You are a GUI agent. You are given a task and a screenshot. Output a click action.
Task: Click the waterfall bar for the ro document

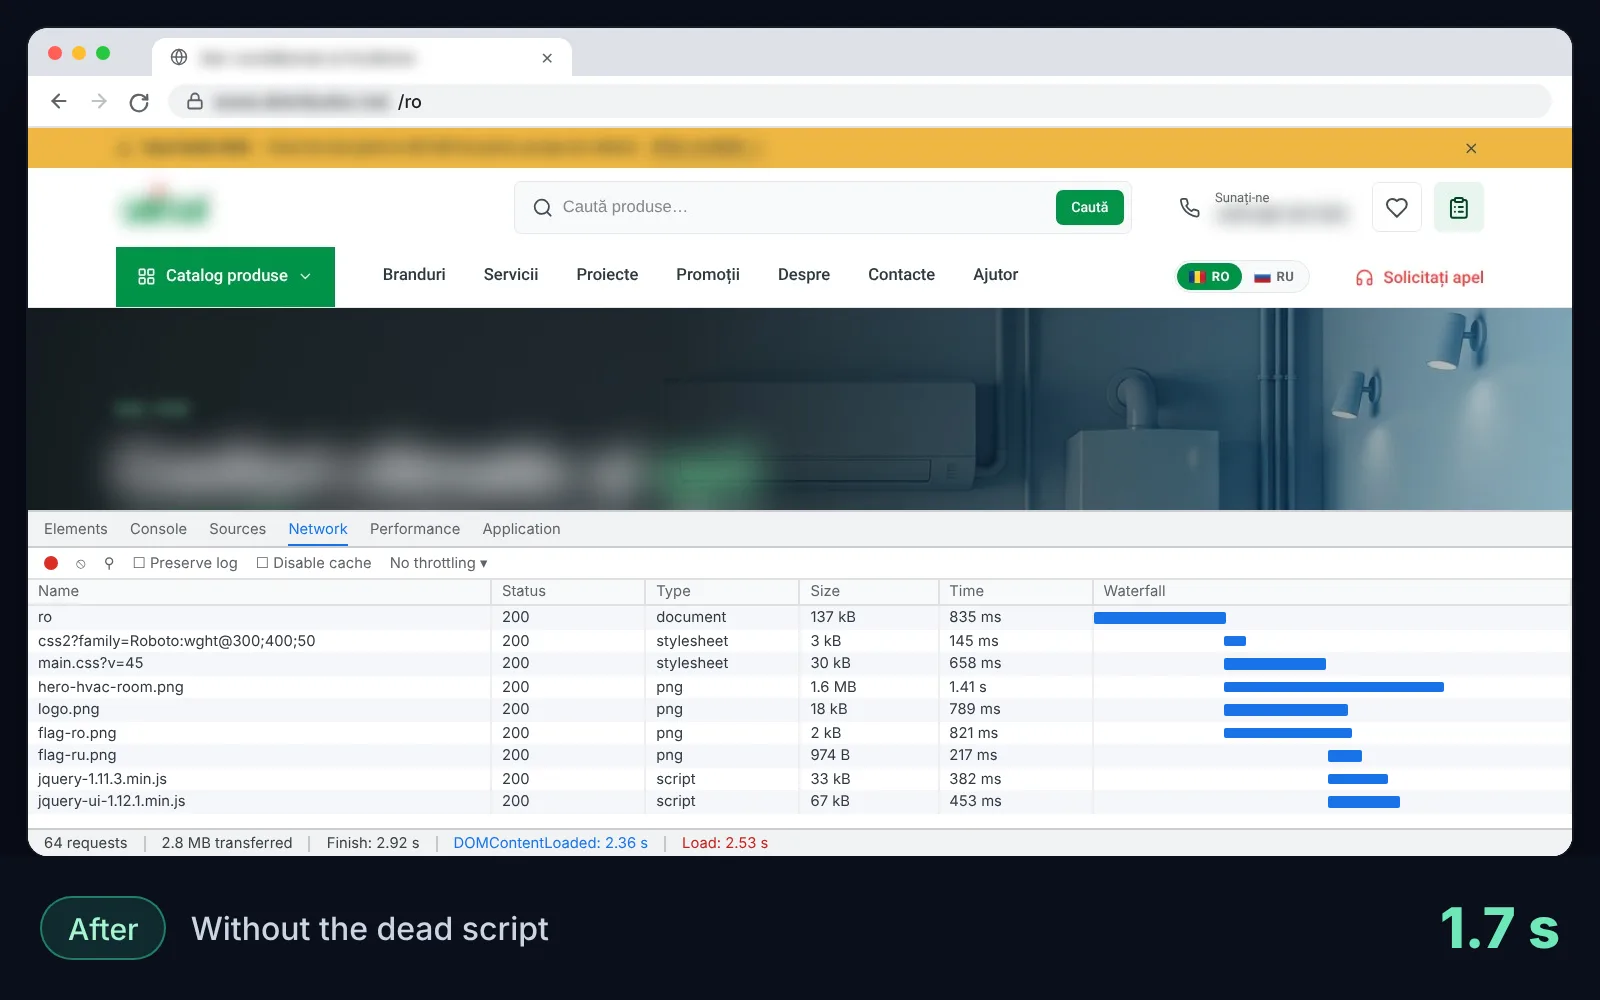click(1160, 618)
